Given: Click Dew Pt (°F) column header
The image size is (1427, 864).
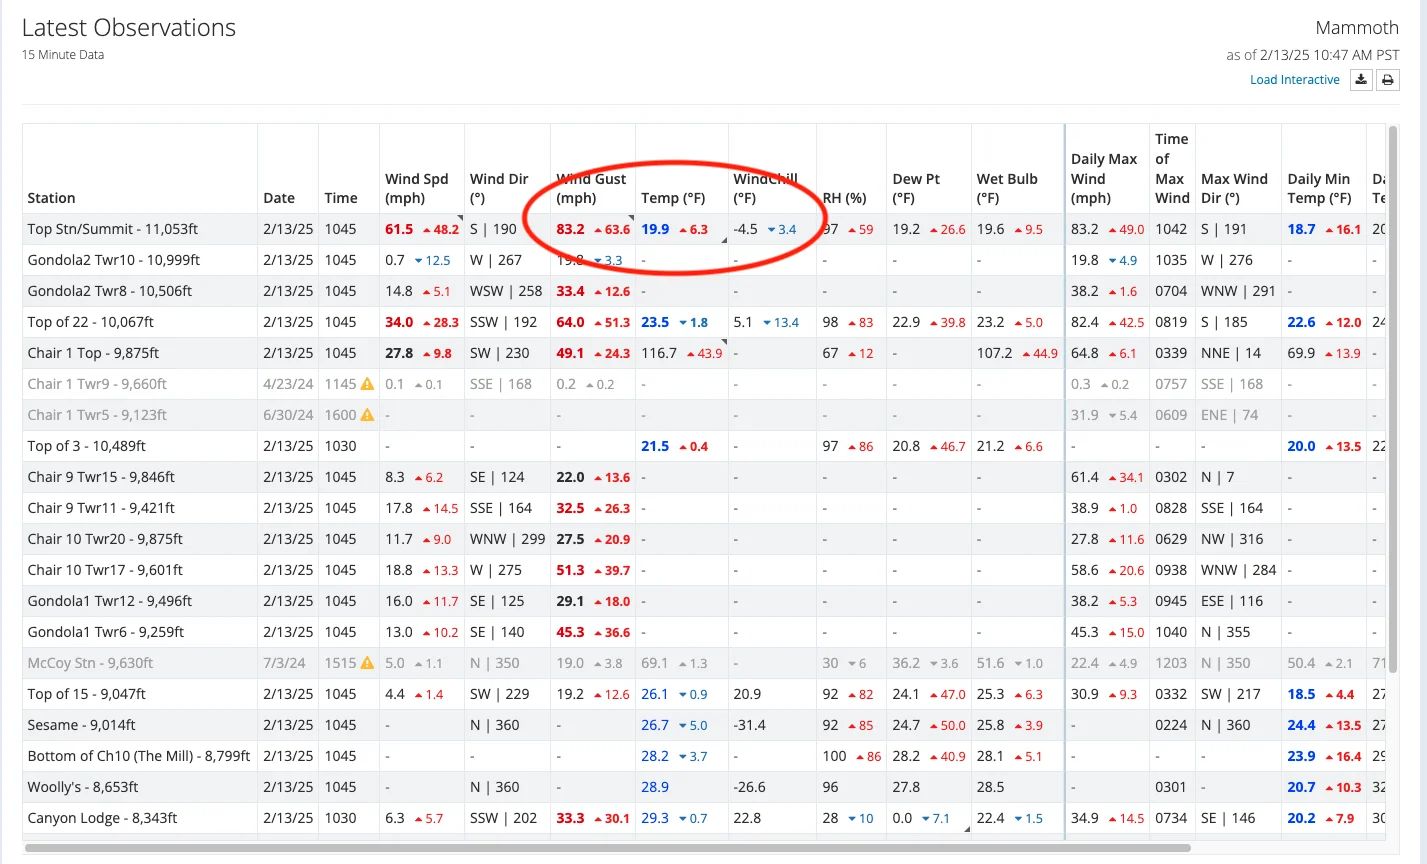Looking at the screenshot, I should click(x=916, y=188).
